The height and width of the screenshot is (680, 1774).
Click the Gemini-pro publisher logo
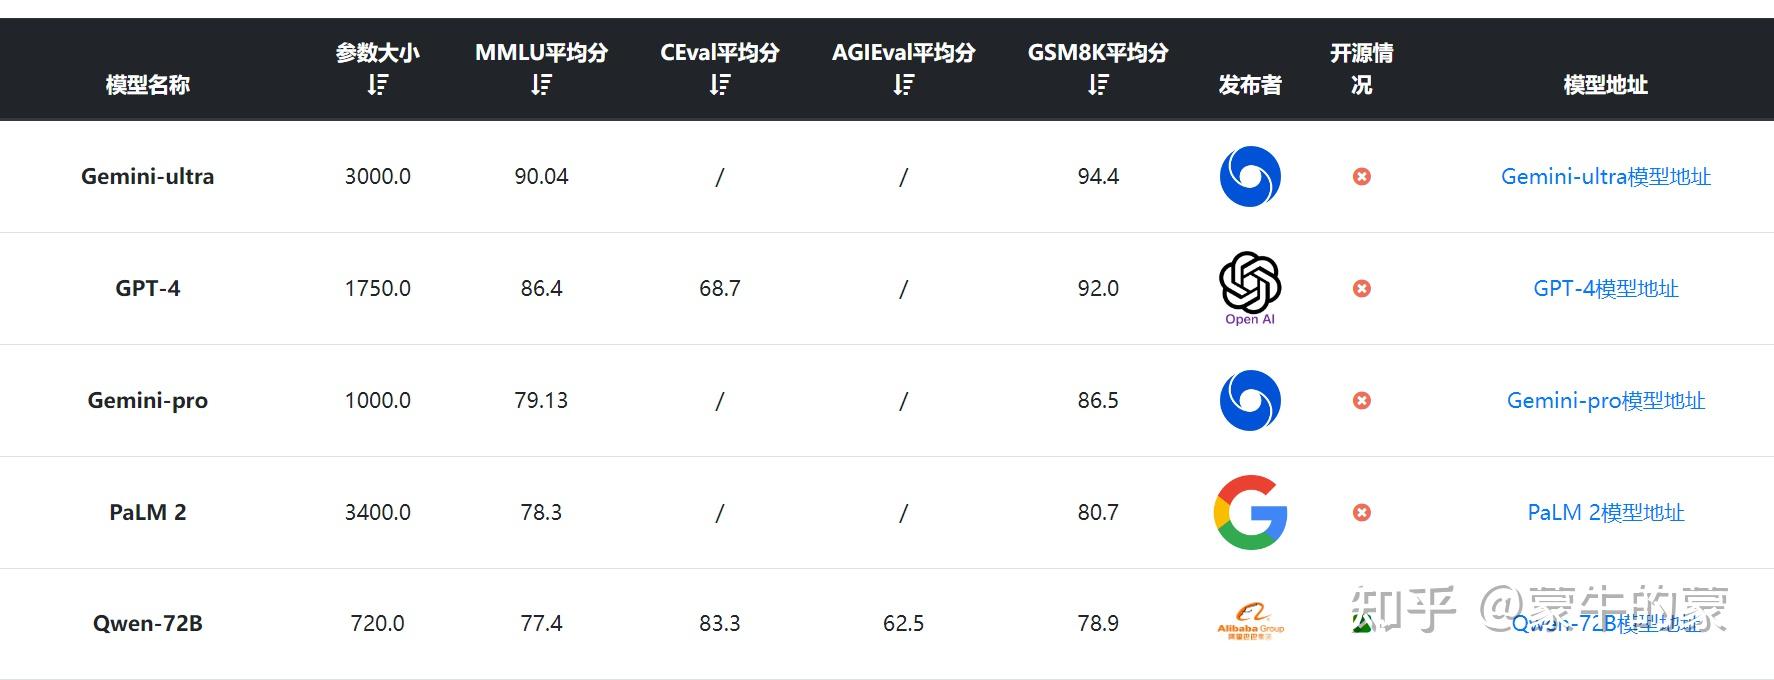[x=1250, y=400]
